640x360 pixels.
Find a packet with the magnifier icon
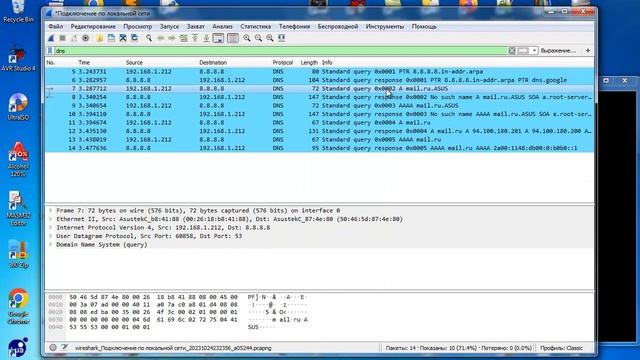[x=149, y=38]
